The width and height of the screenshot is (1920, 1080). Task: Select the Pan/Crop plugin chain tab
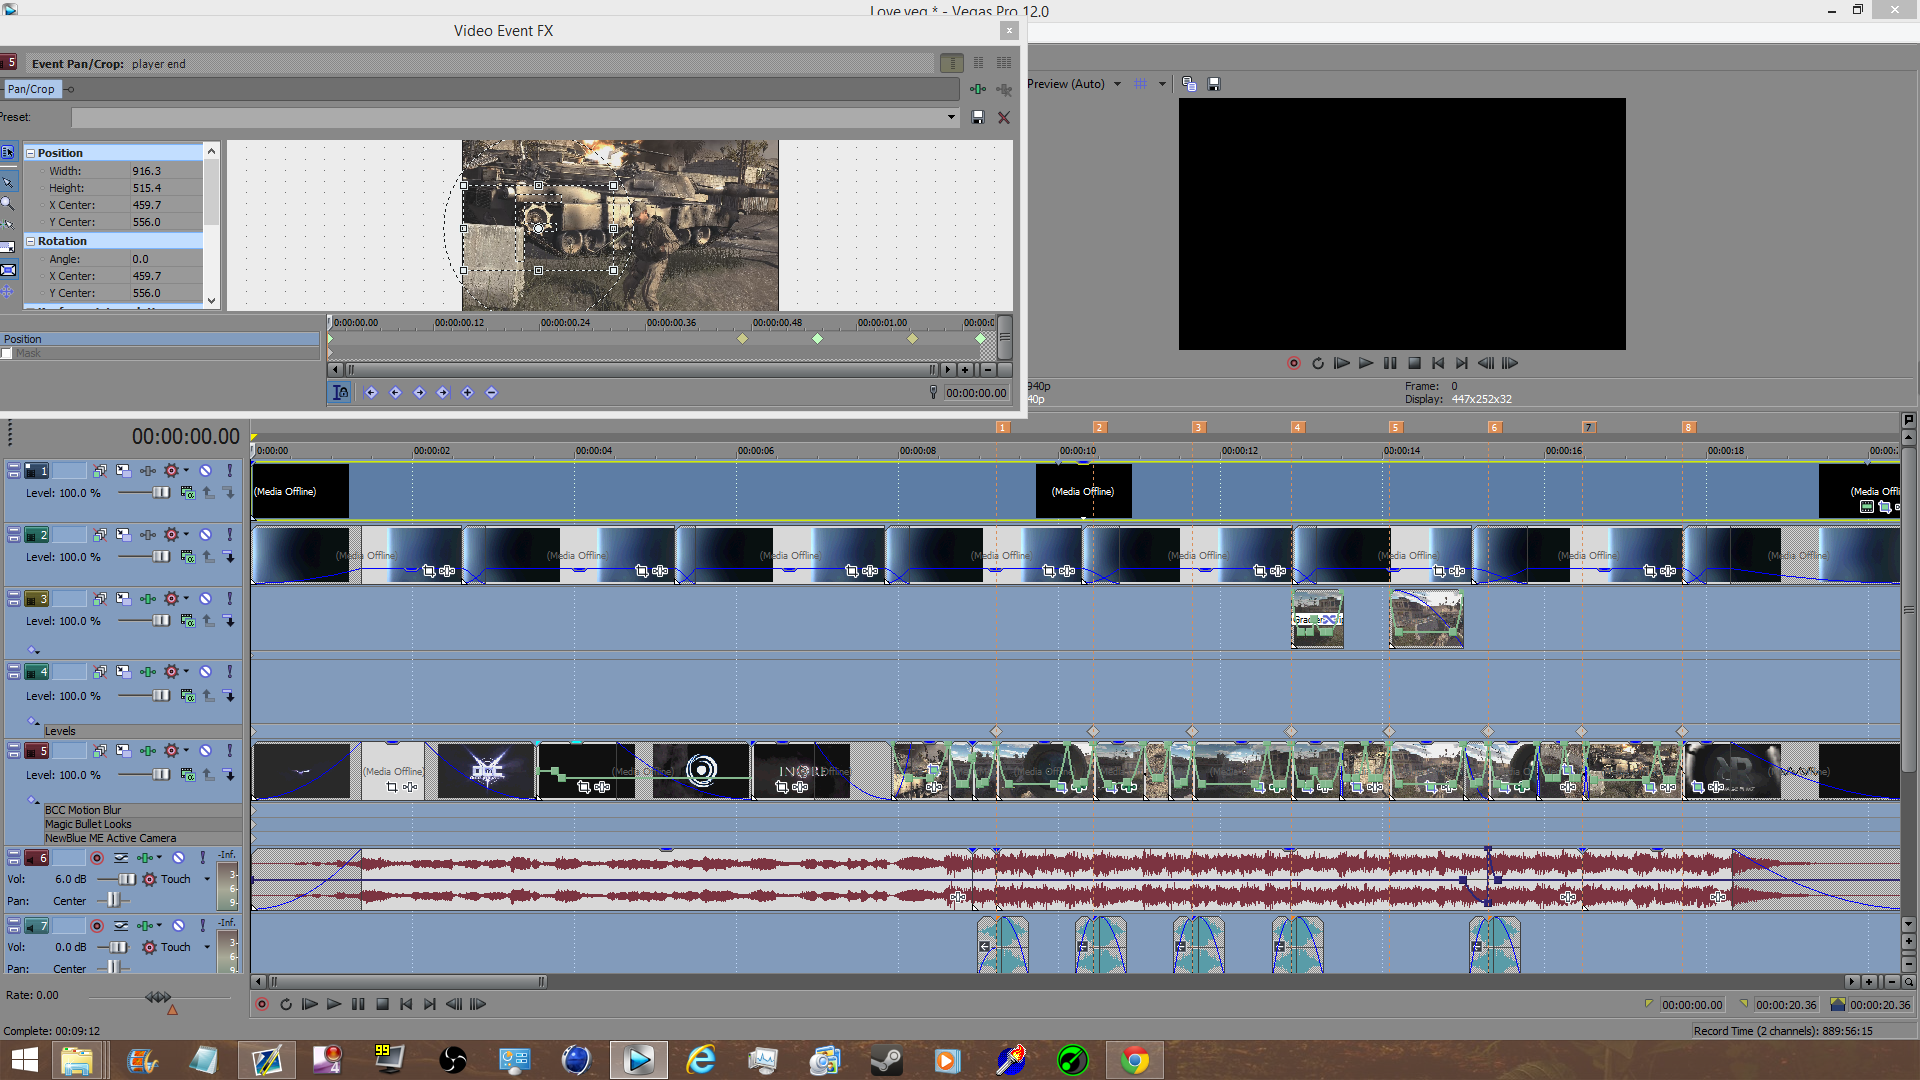click(x=31, y=90)
